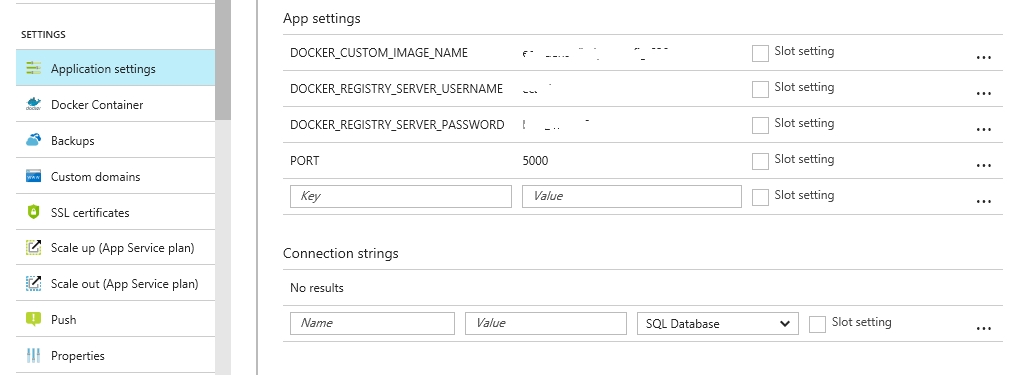Open more options for PORT setting

[x=983, y=166]
